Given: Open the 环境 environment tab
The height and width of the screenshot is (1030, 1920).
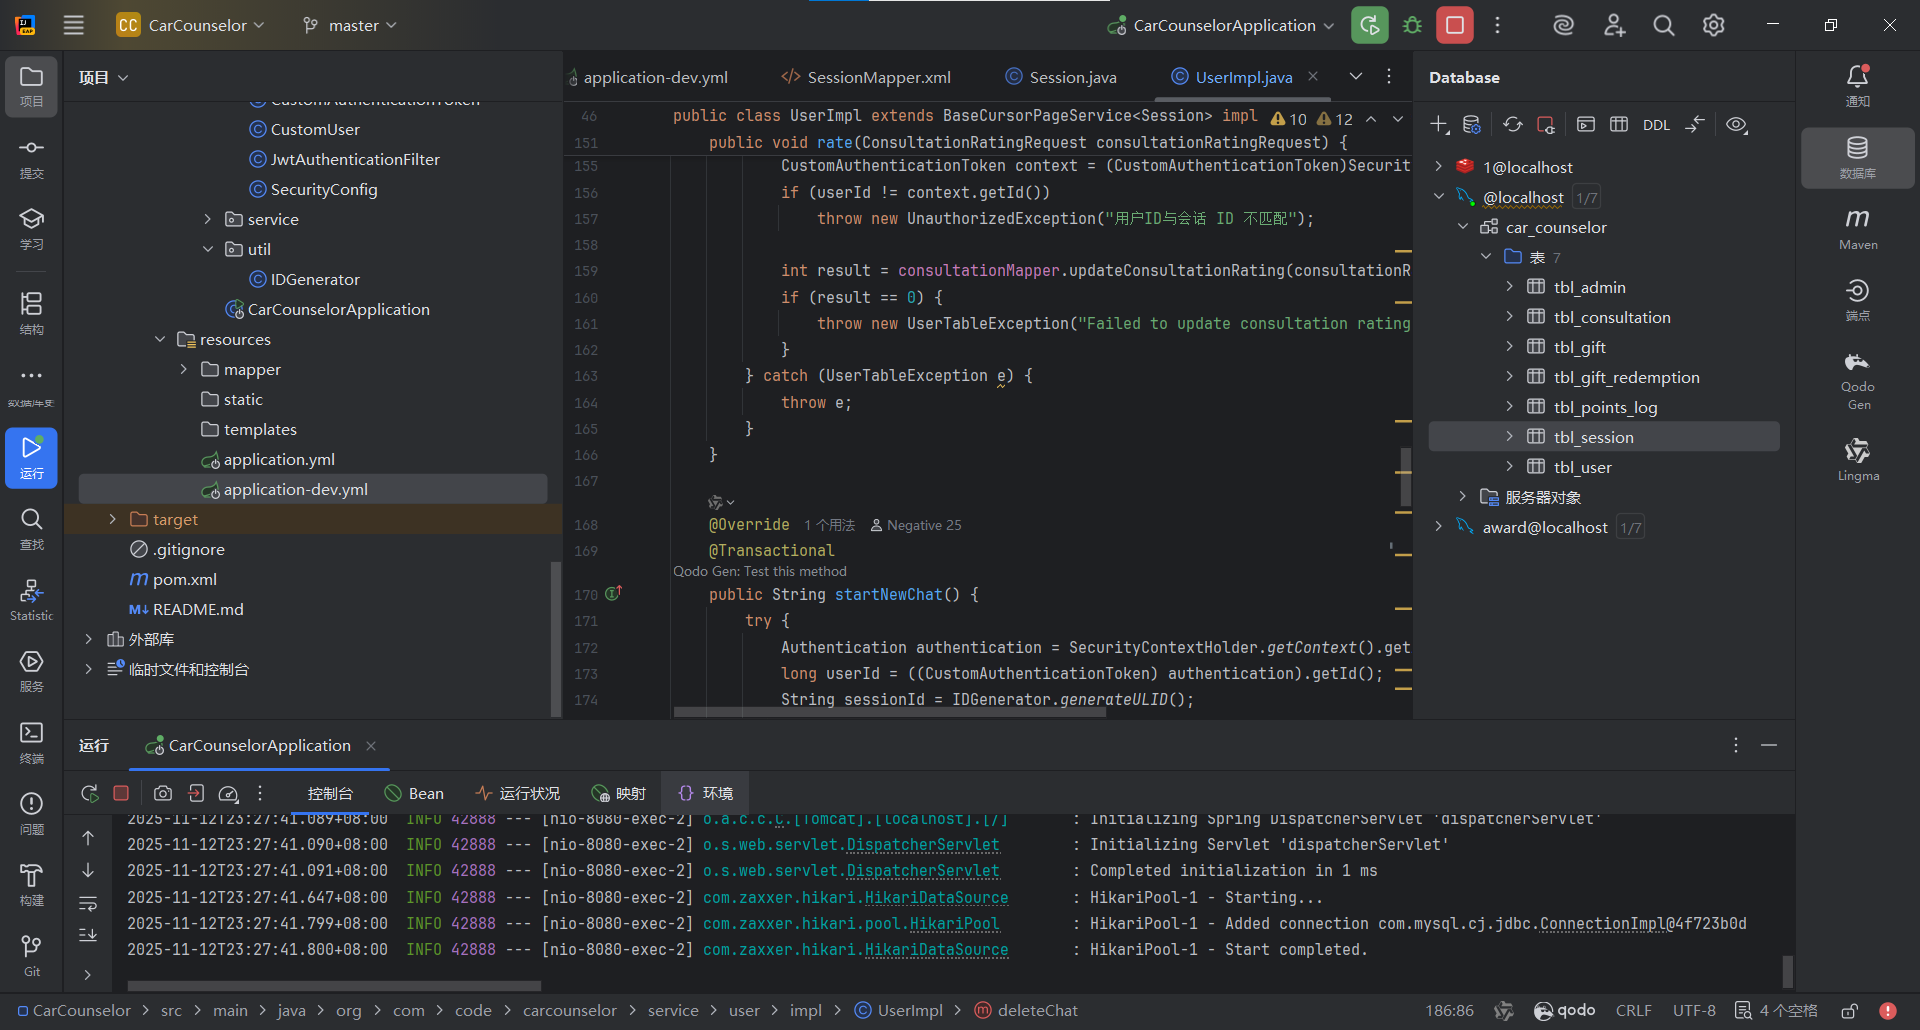Looking at the screenshot, I should click(706, 793).
